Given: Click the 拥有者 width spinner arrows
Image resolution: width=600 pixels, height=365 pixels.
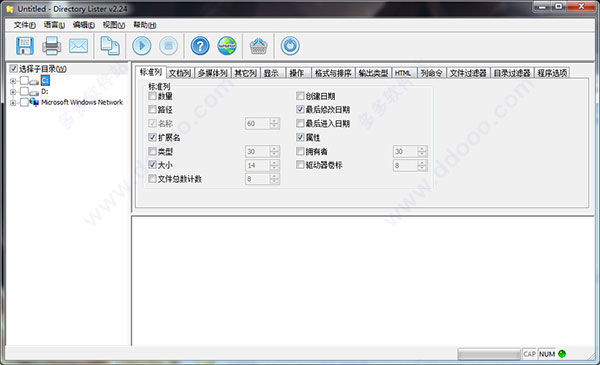Looking at the screenshot, I should point(422,151).
